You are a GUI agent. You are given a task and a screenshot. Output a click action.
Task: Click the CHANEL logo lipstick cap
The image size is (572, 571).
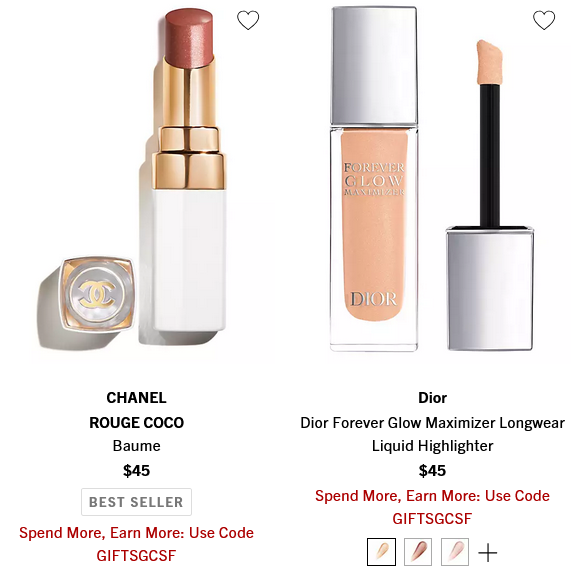97,294
